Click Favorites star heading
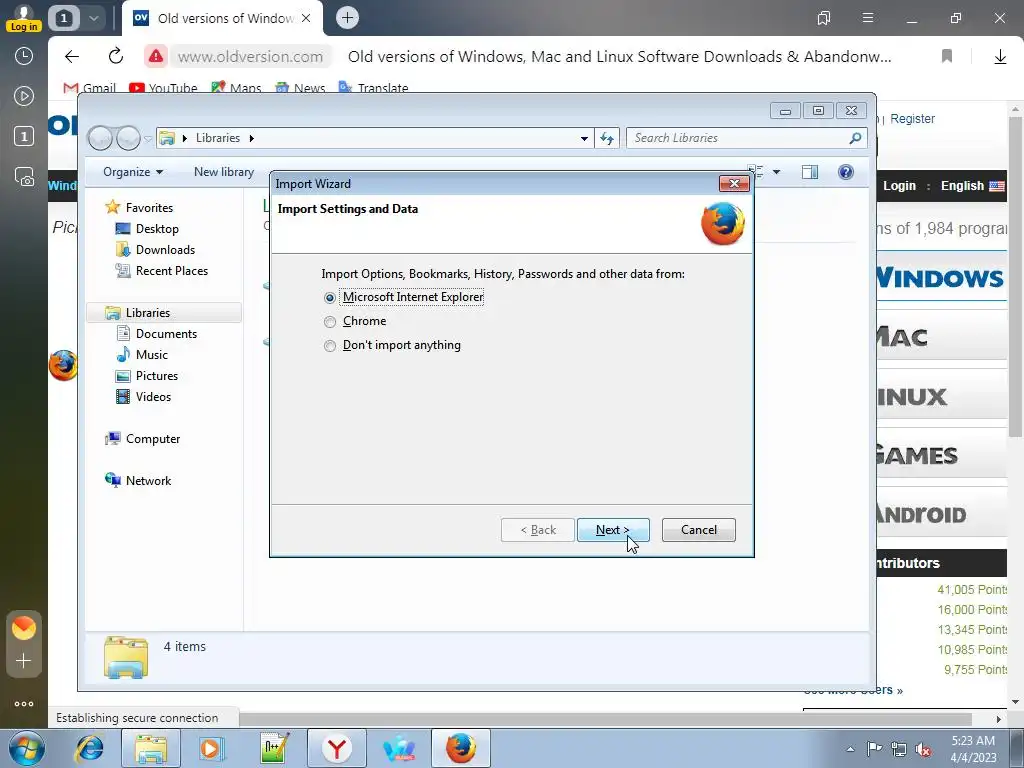 click(149, 208)
